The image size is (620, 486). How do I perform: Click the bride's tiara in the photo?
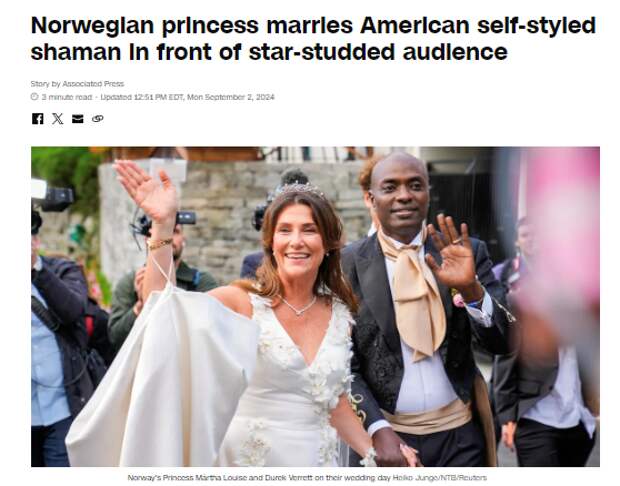301,189
